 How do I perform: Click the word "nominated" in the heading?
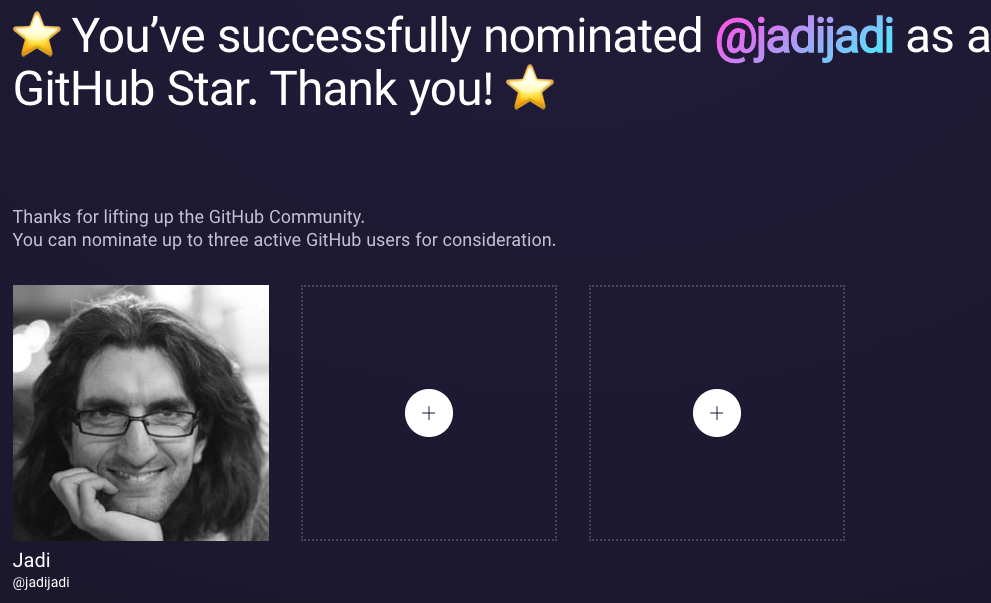click(593, 36)
